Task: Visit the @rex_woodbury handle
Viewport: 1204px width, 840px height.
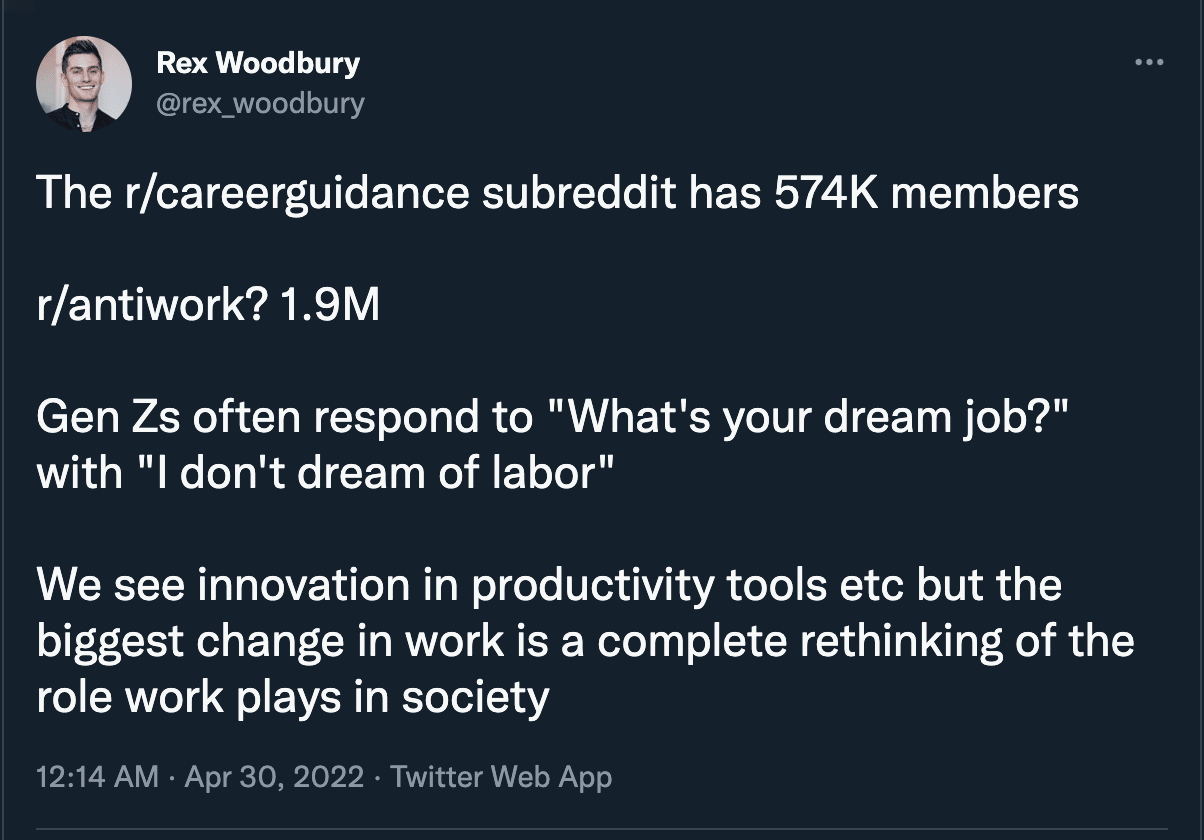Action: pyautogui.click(x=261, y=103)
